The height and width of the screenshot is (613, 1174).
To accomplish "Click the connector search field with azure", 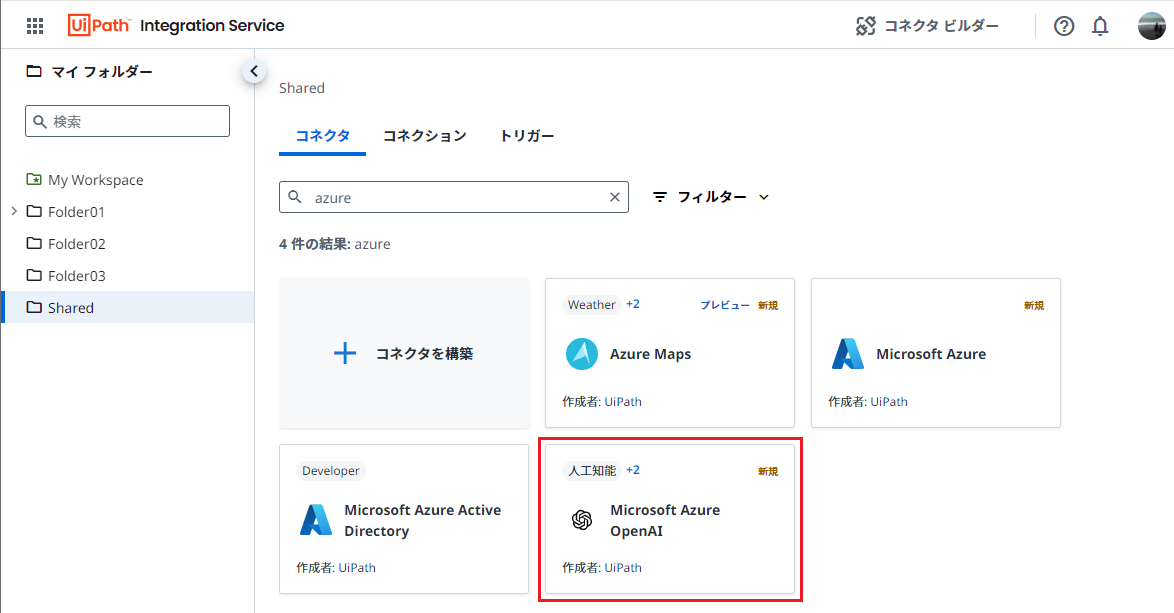I will click(x=454, y=197).
